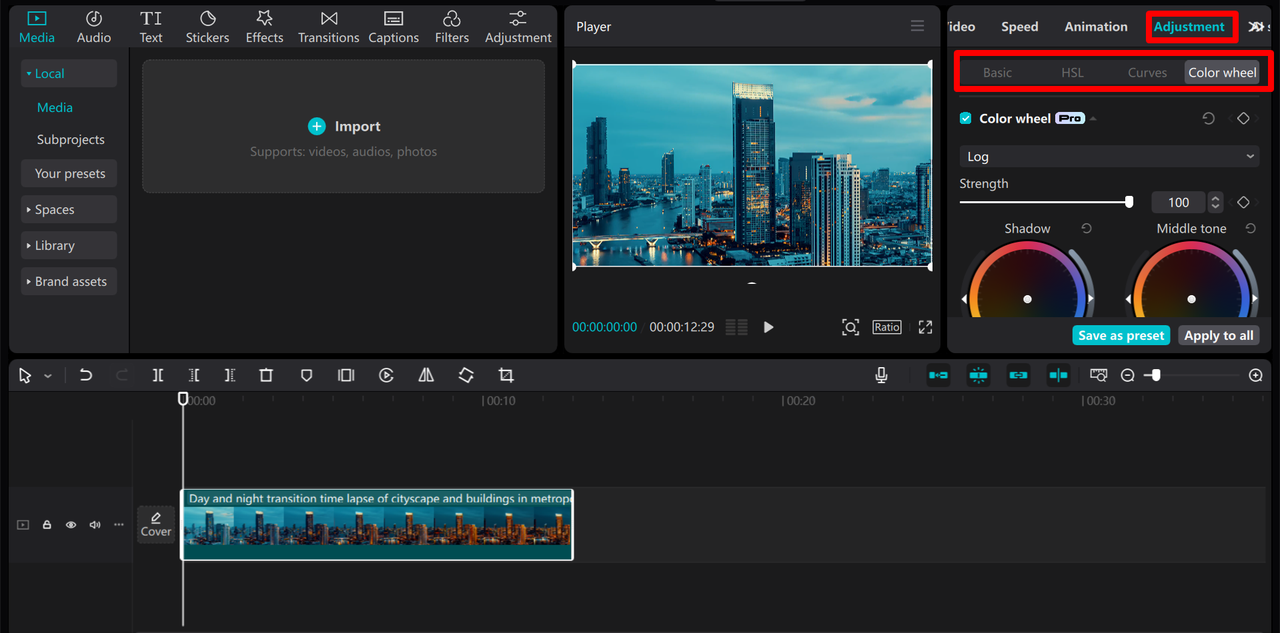The height and width of the screenshot is (633, 1280).
Task: Open the Audio panel
Action: 94,27
